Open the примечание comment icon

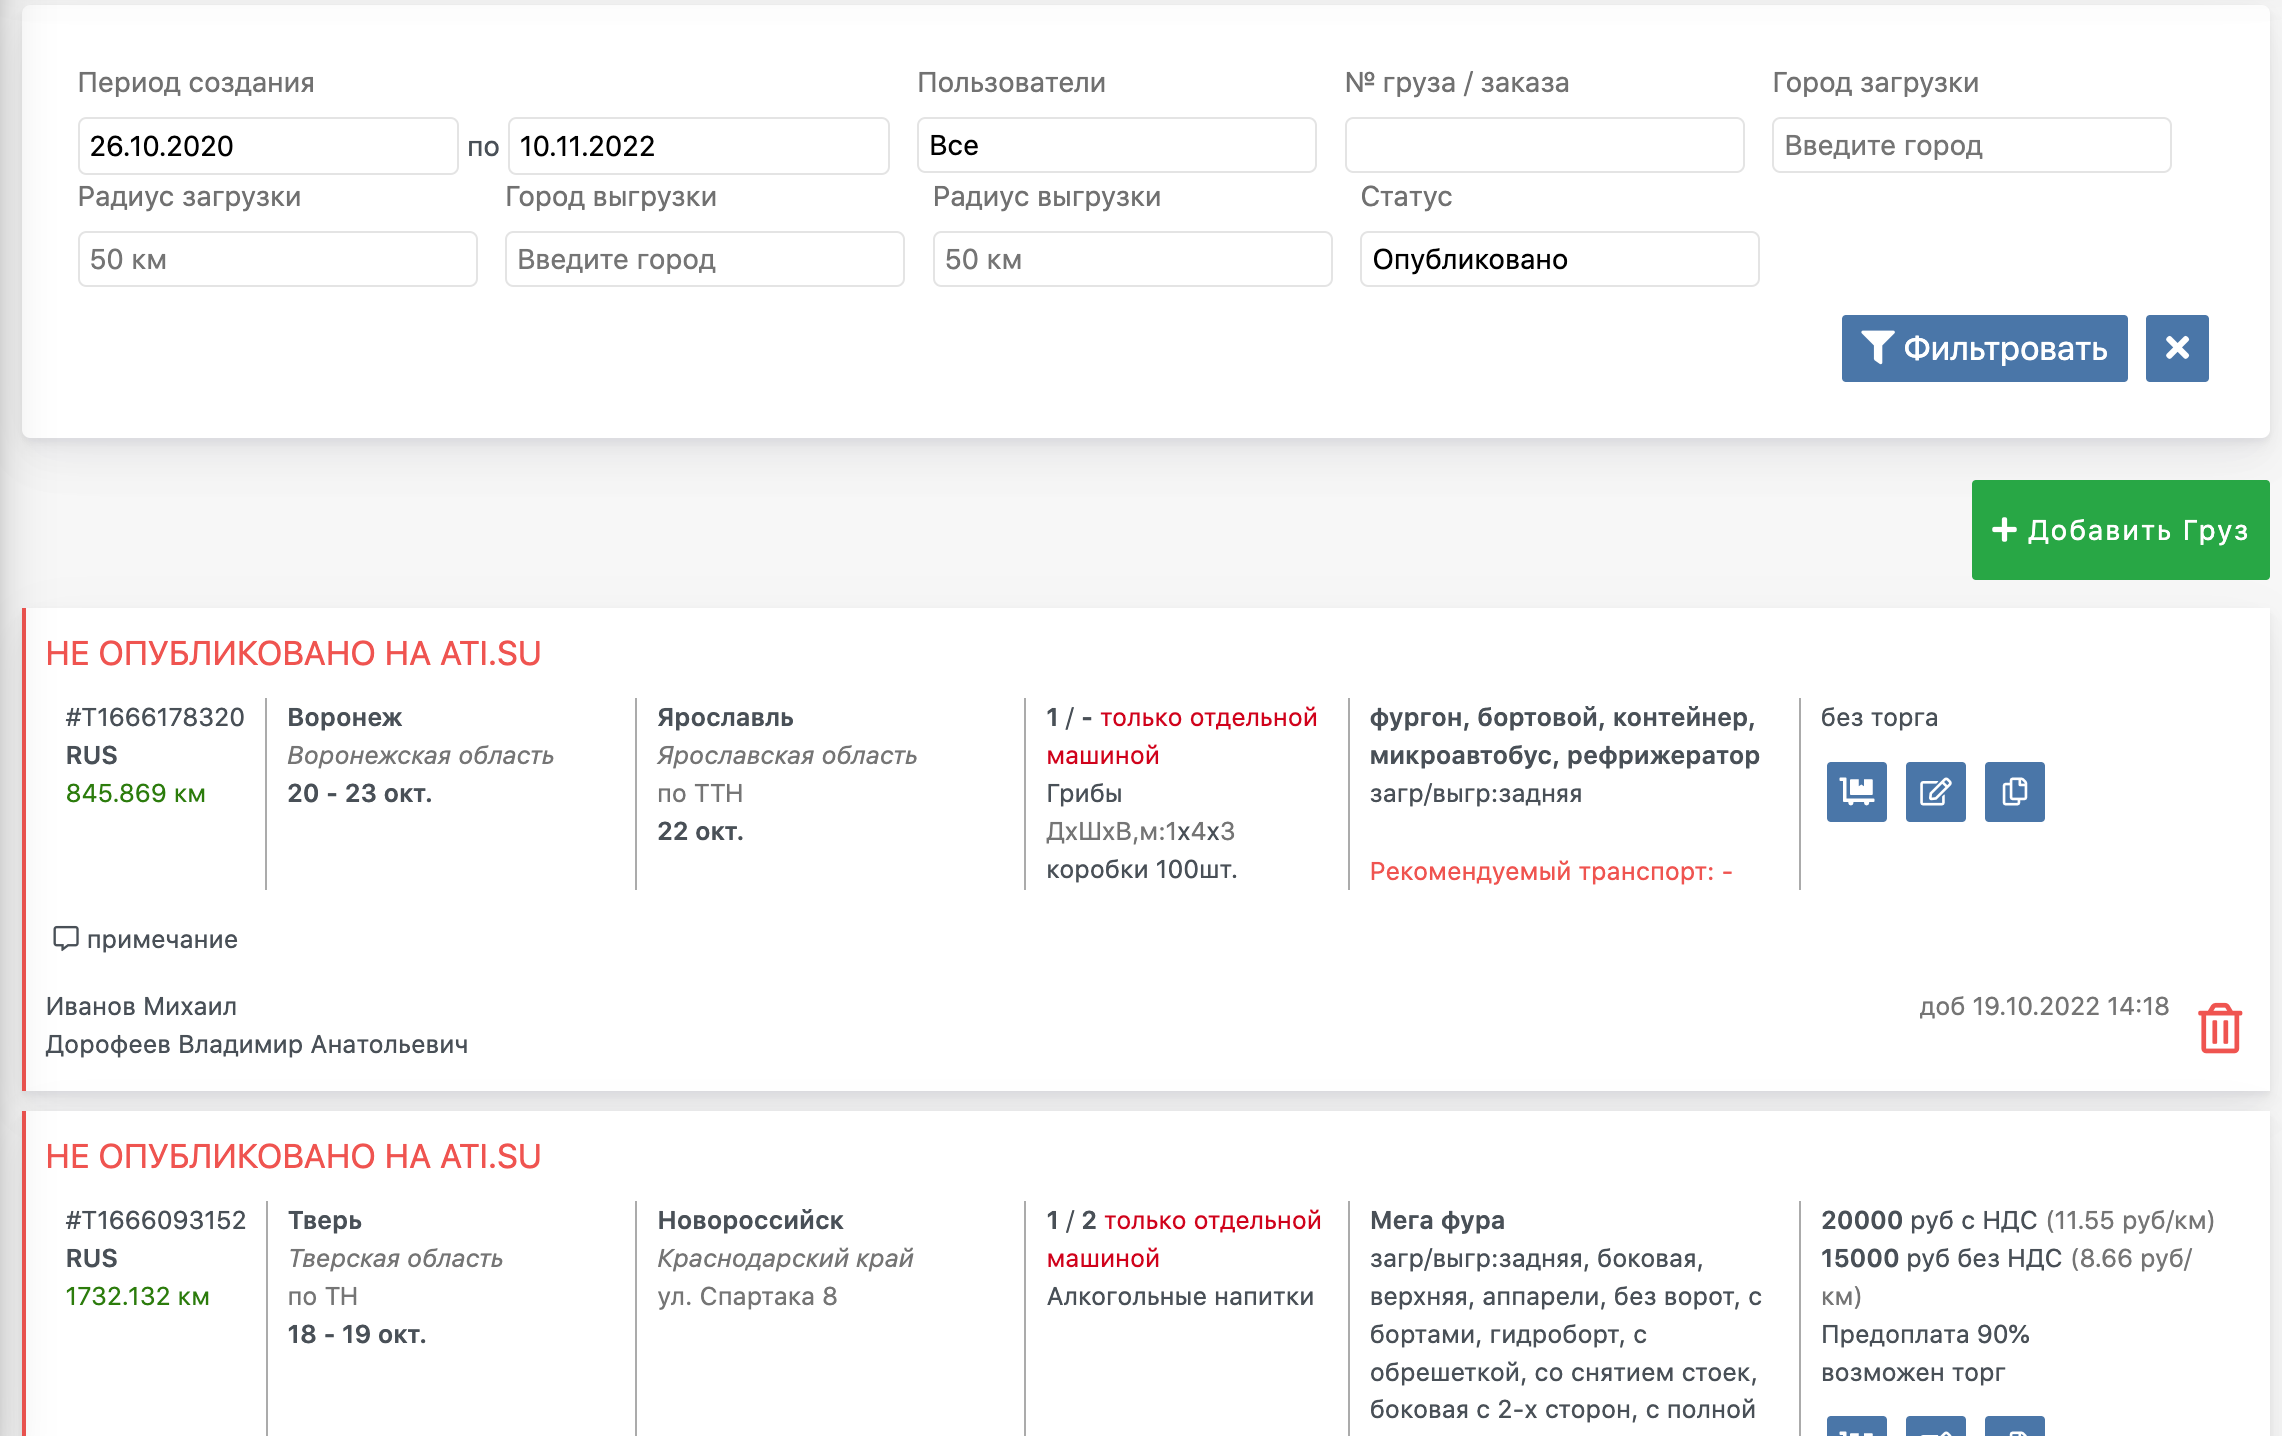click(65, 938)
